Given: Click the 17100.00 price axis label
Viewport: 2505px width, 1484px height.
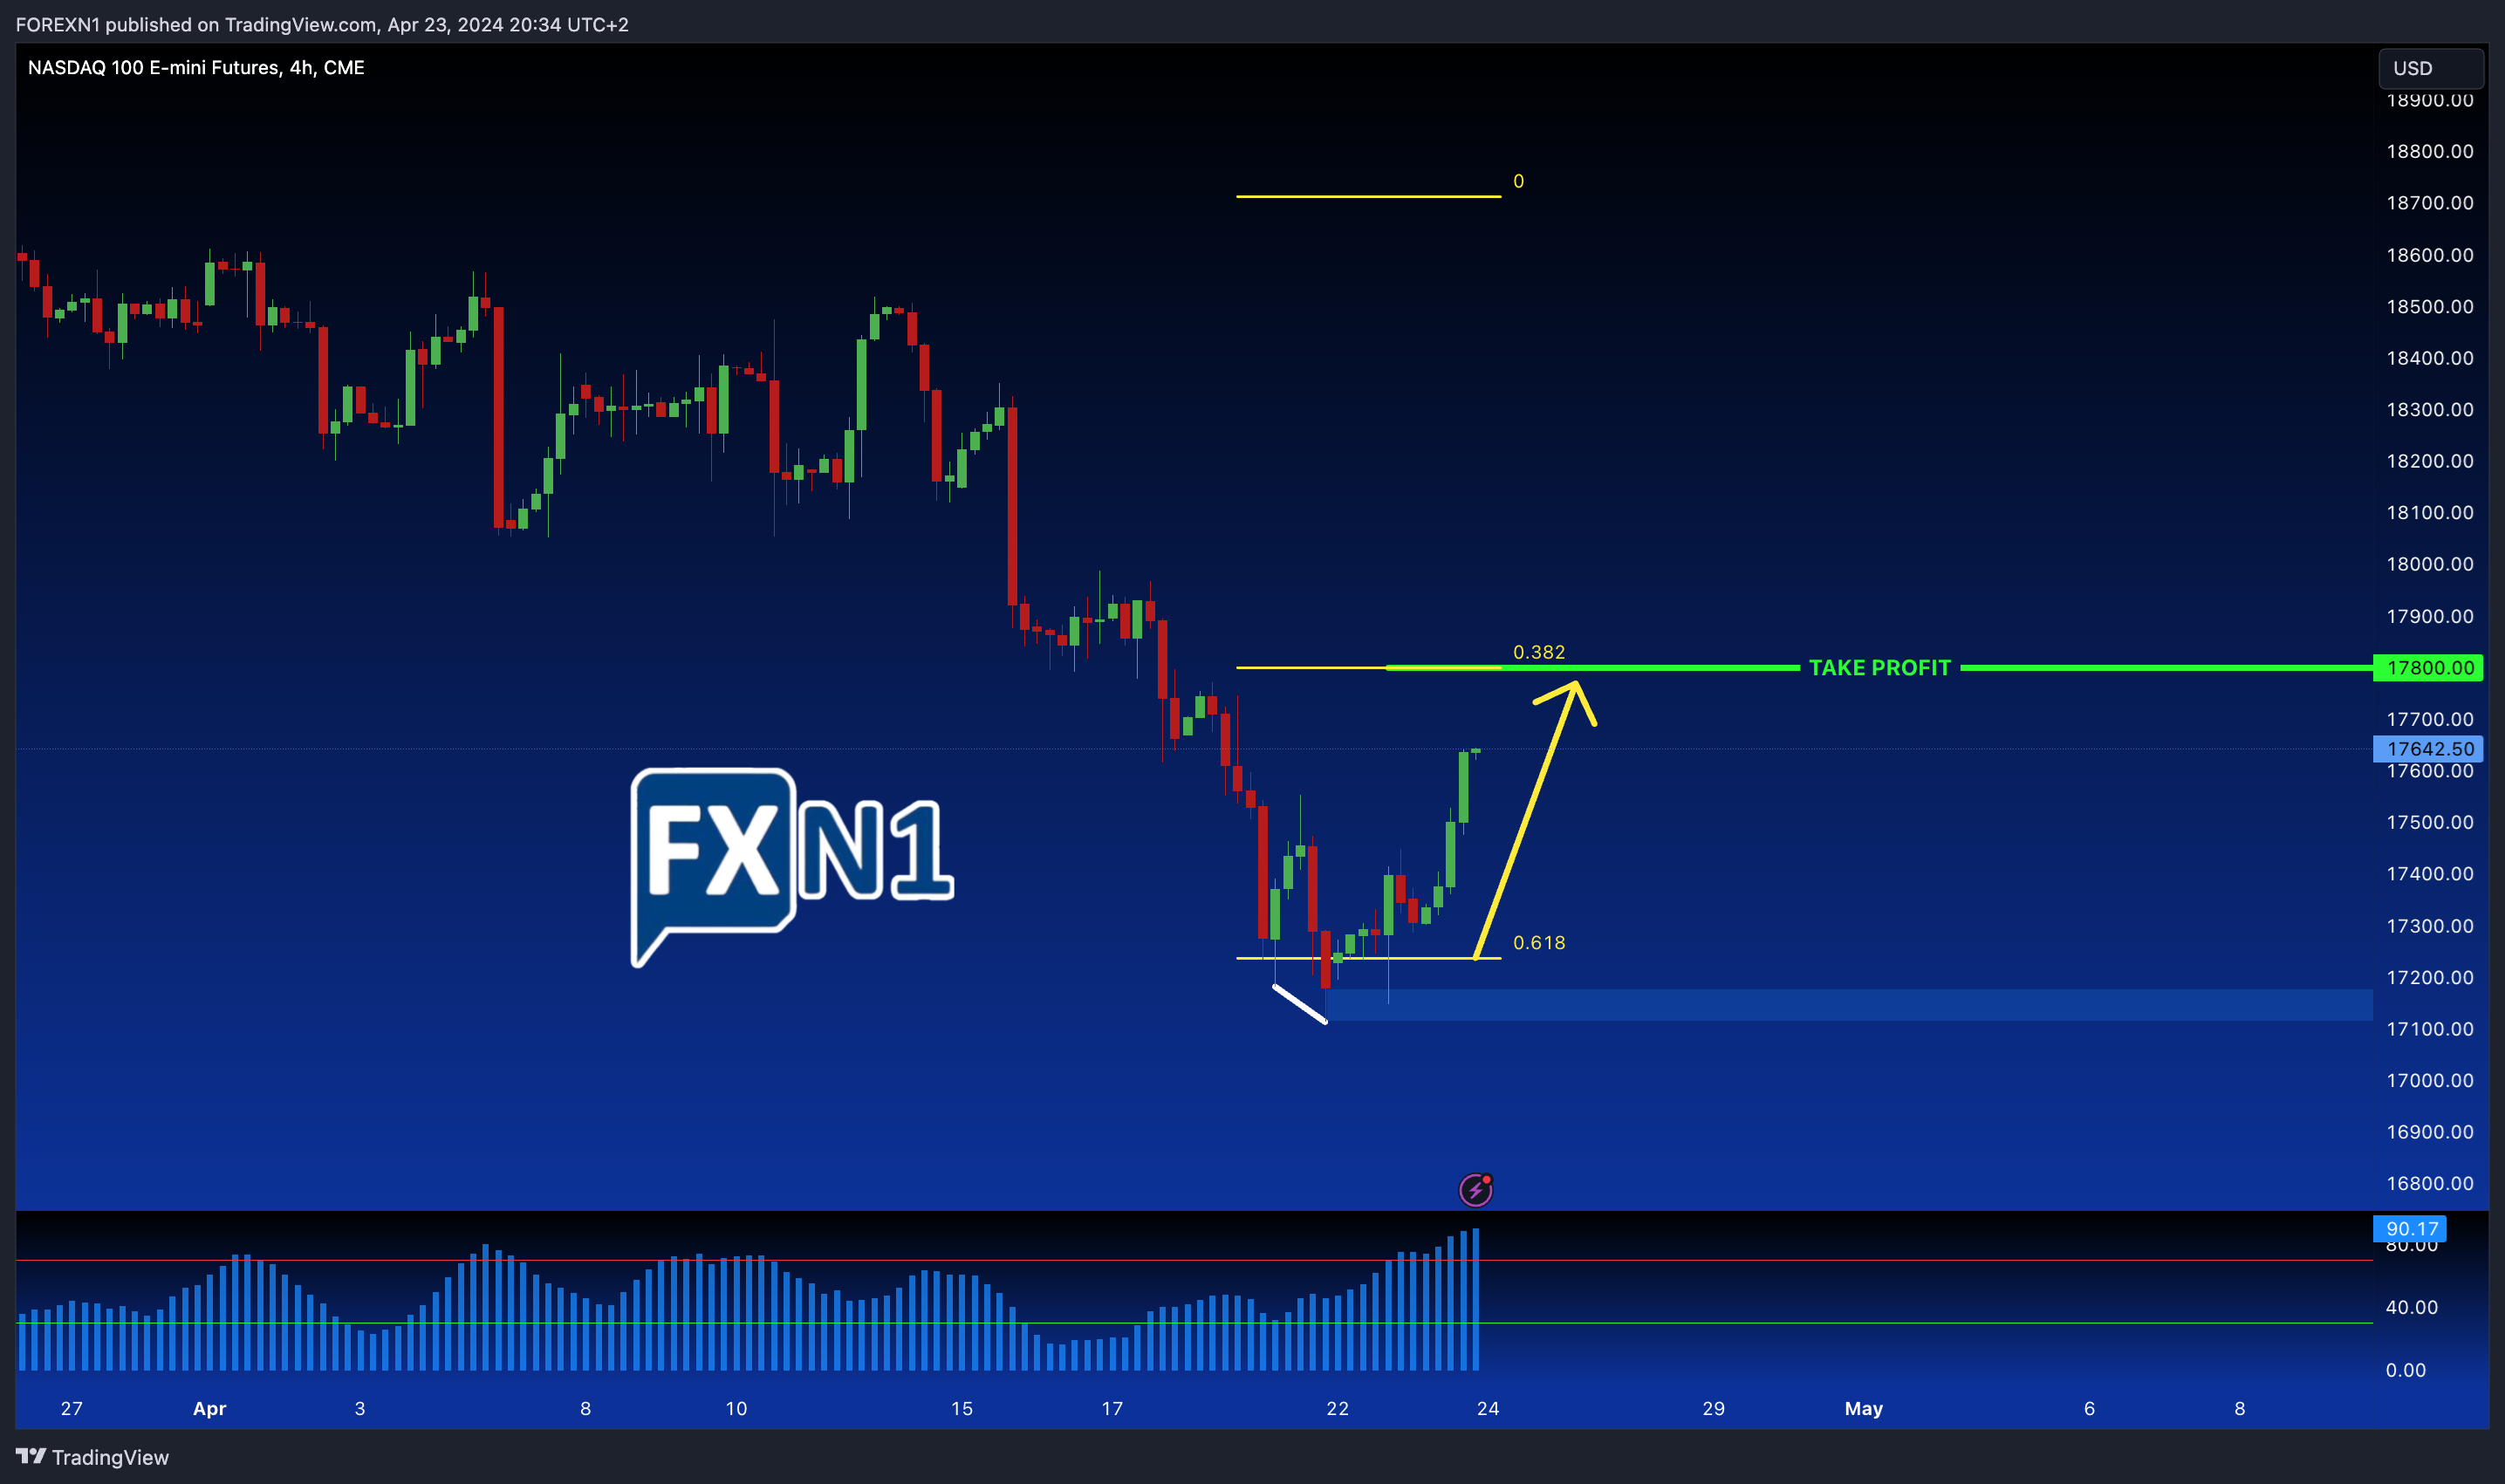Looking at the screenshot, I should point(2429,1028).
